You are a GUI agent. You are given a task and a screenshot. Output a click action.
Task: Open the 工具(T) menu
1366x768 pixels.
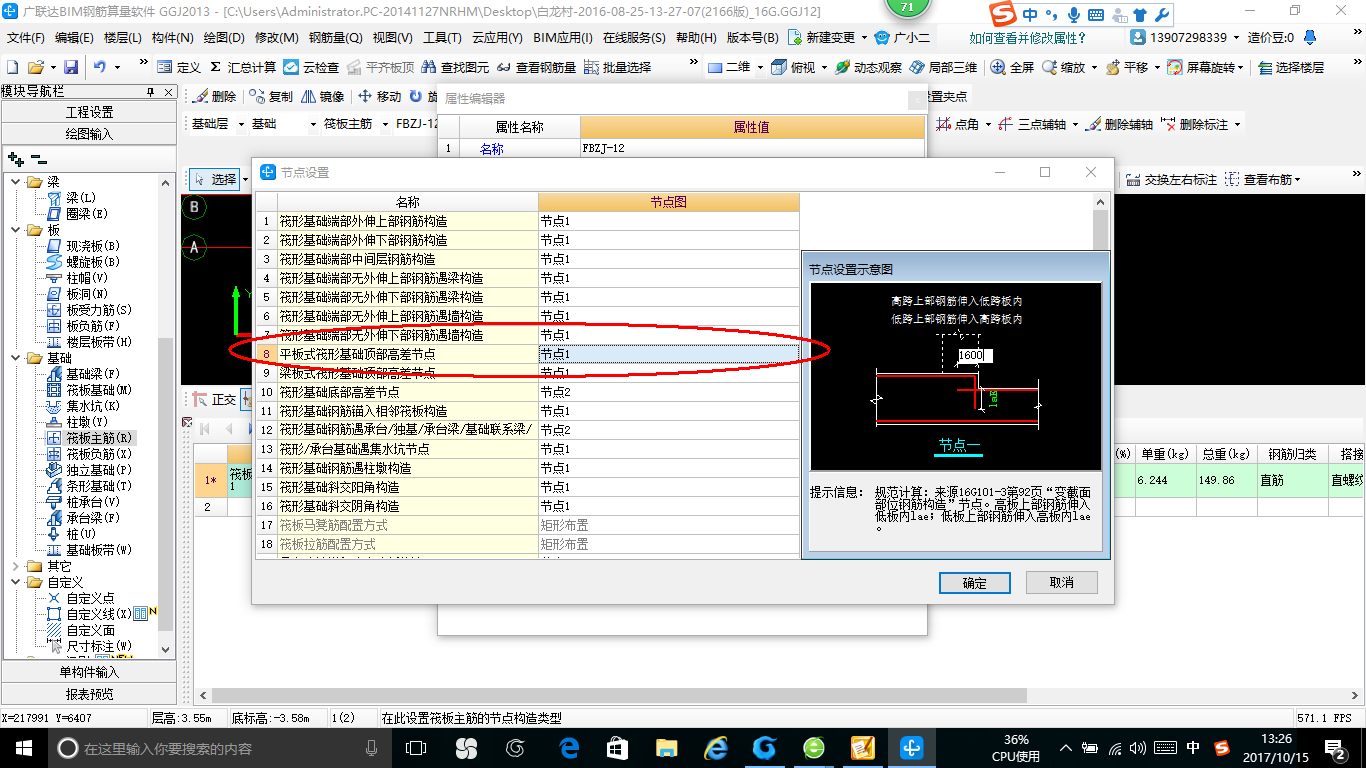[x=442, y=37]
